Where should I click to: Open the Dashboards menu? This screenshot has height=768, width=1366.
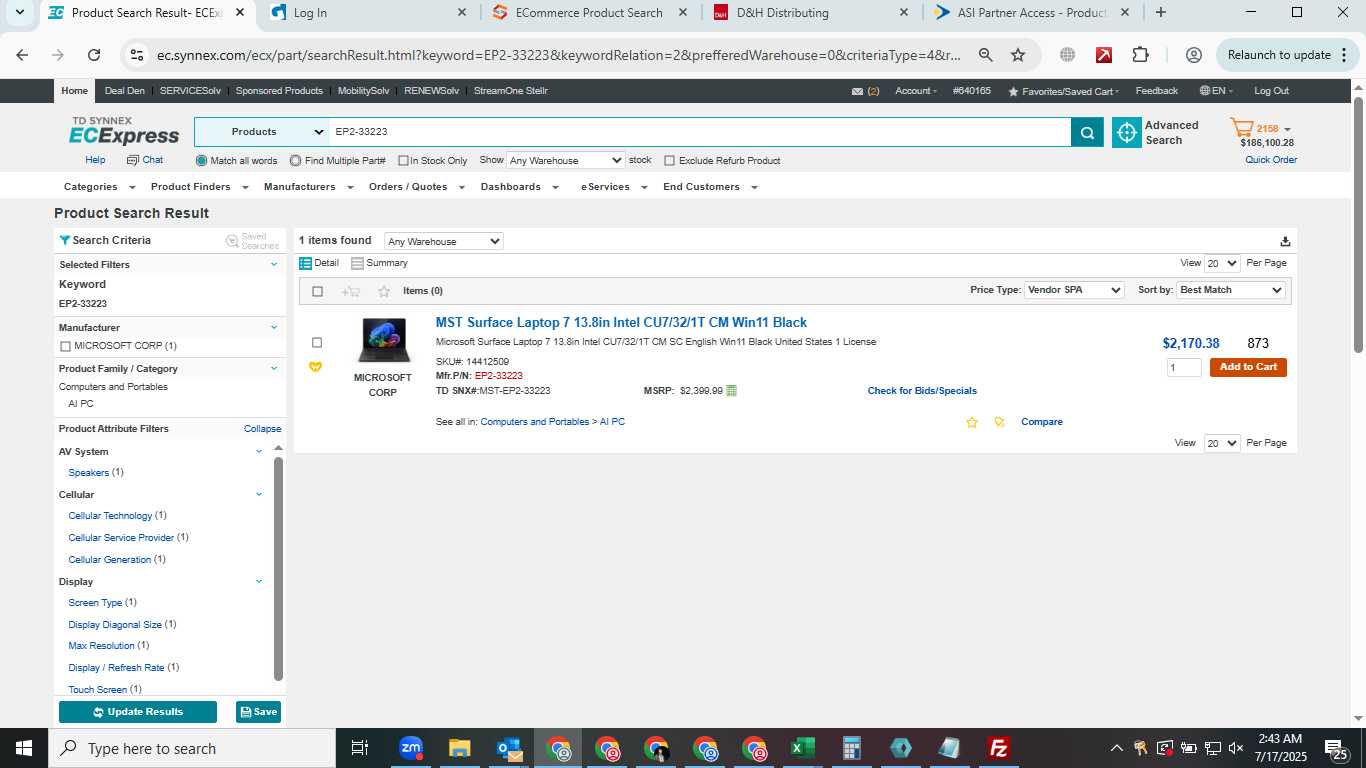point(518,187)
